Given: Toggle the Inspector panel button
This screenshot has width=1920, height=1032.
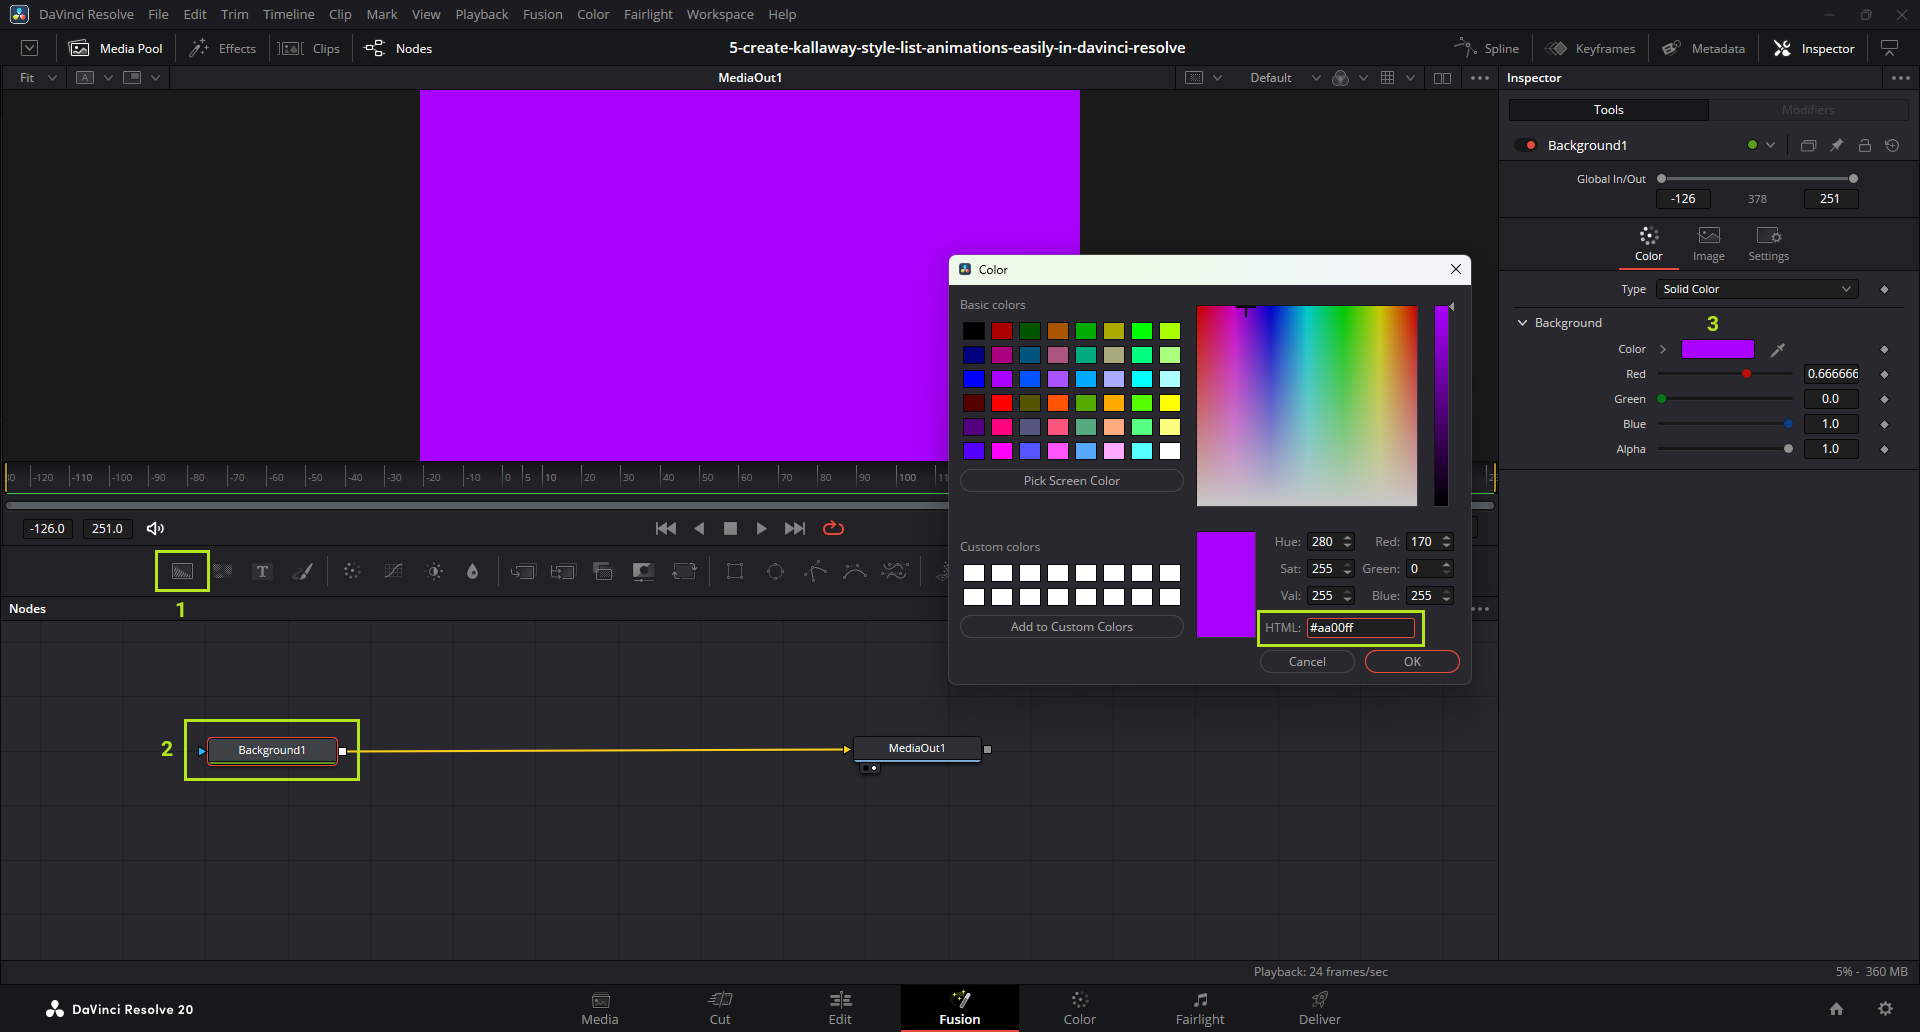Looking at the screenshot, I should pyautogui.click(x=1814, y=48).
